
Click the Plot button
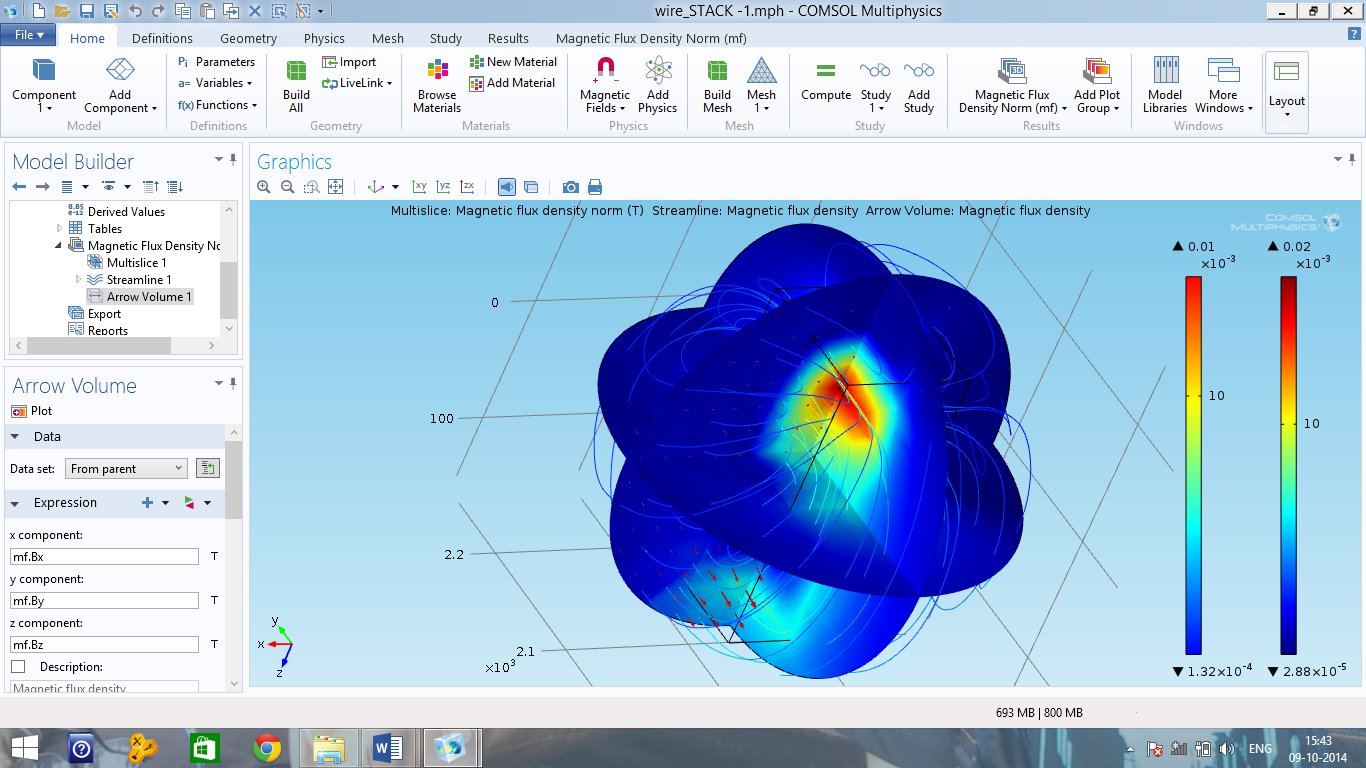pos(31,411)
